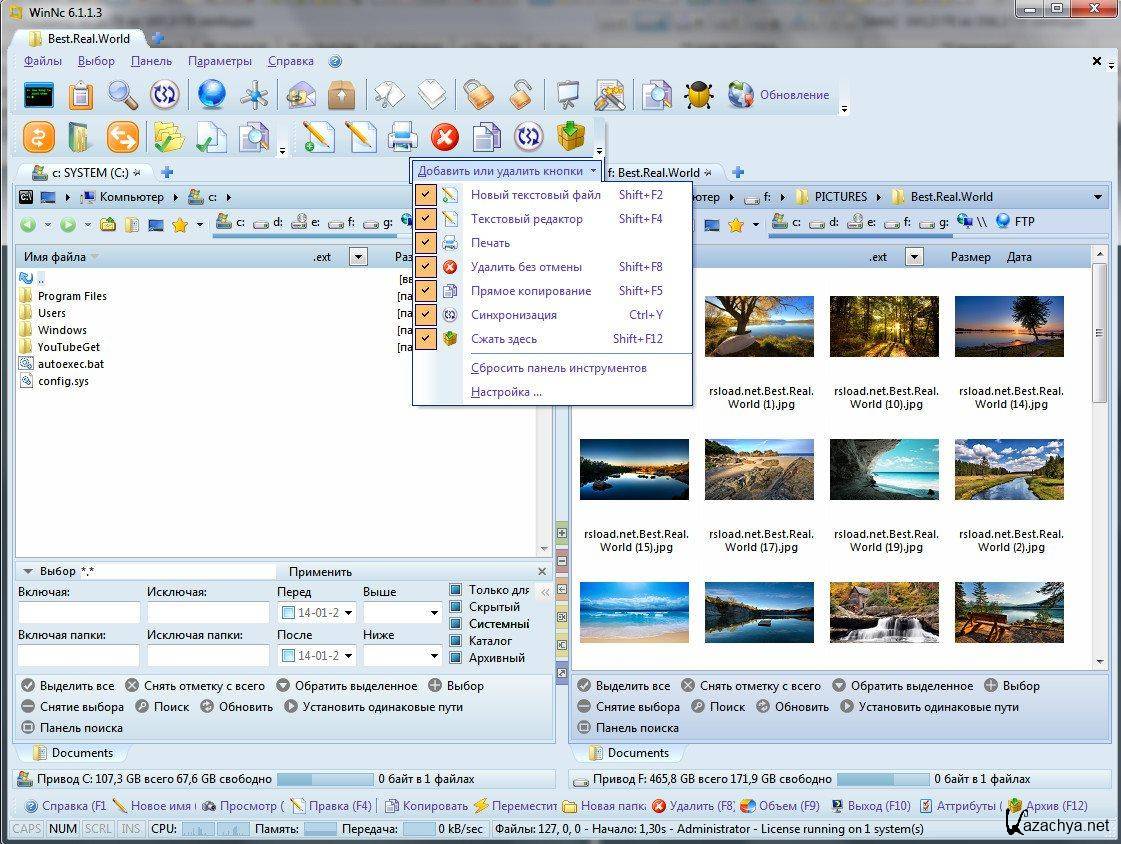This screenshot has height=844, width=1121.
Task: Choose Сбросить панель инструментов in the popup
Action: pos(558,368)
